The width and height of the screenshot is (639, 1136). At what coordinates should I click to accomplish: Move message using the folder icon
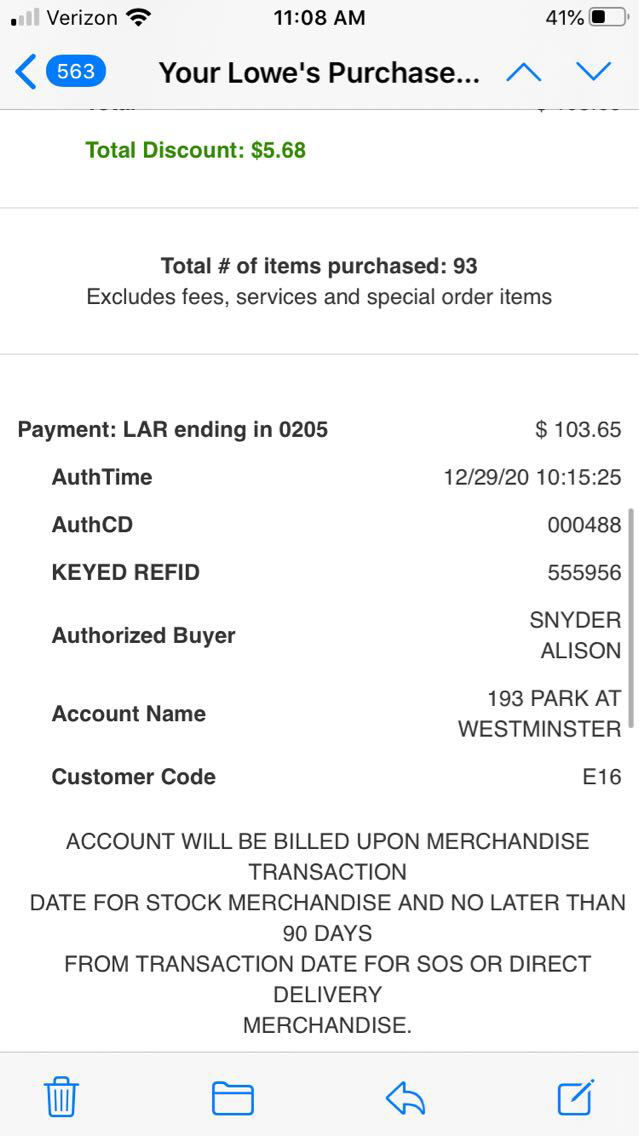tap(232, 1098)
